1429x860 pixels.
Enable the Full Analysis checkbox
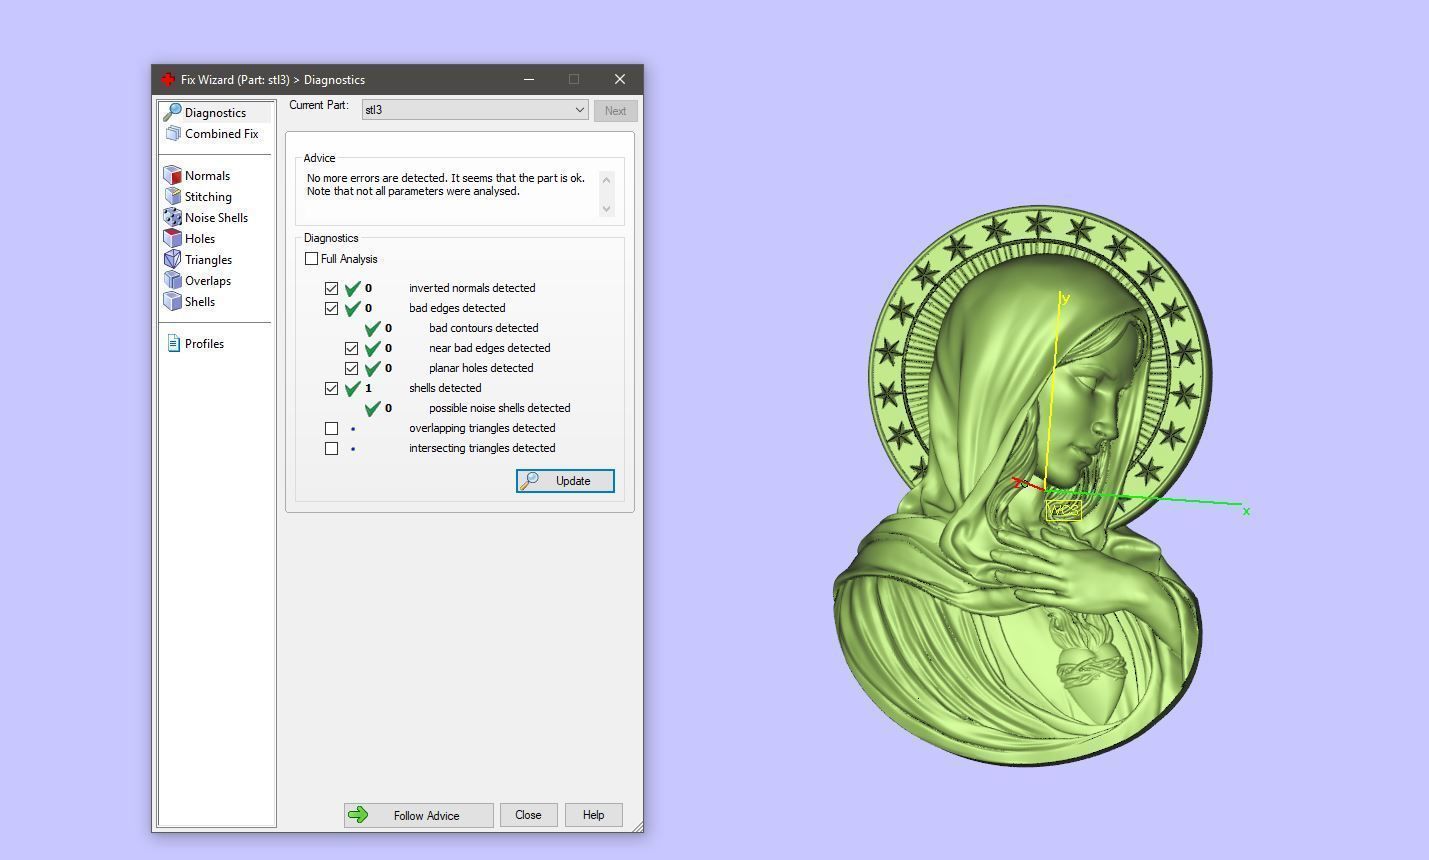point(311,259)
